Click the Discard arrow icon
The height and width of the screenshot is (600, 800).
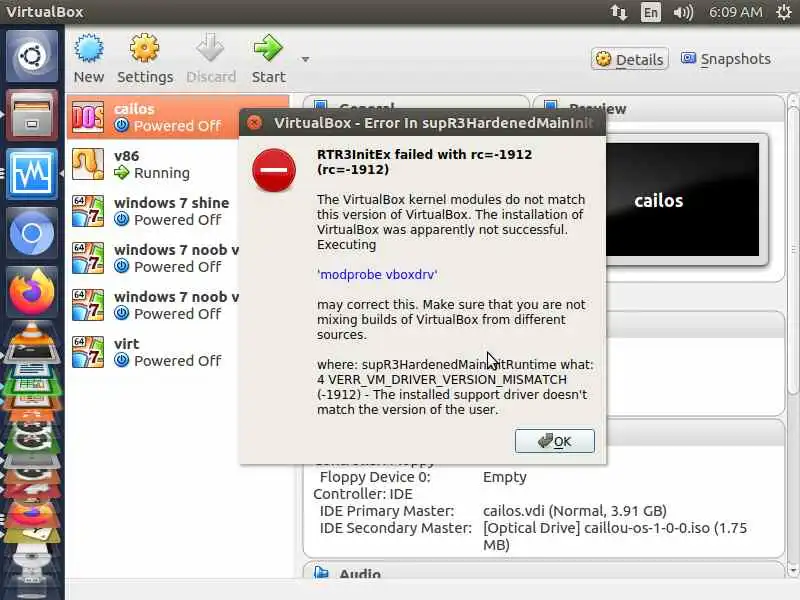pos(210,48)
